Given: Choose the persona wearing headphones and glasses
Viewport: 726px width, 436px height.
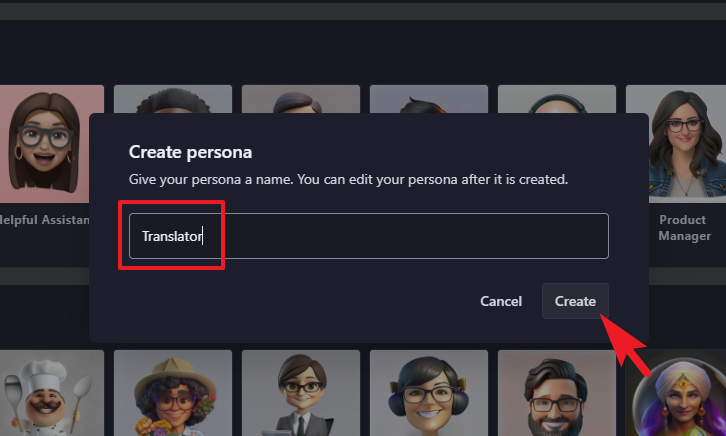Looking at the screenshot, I should click(x=429, y=393).
